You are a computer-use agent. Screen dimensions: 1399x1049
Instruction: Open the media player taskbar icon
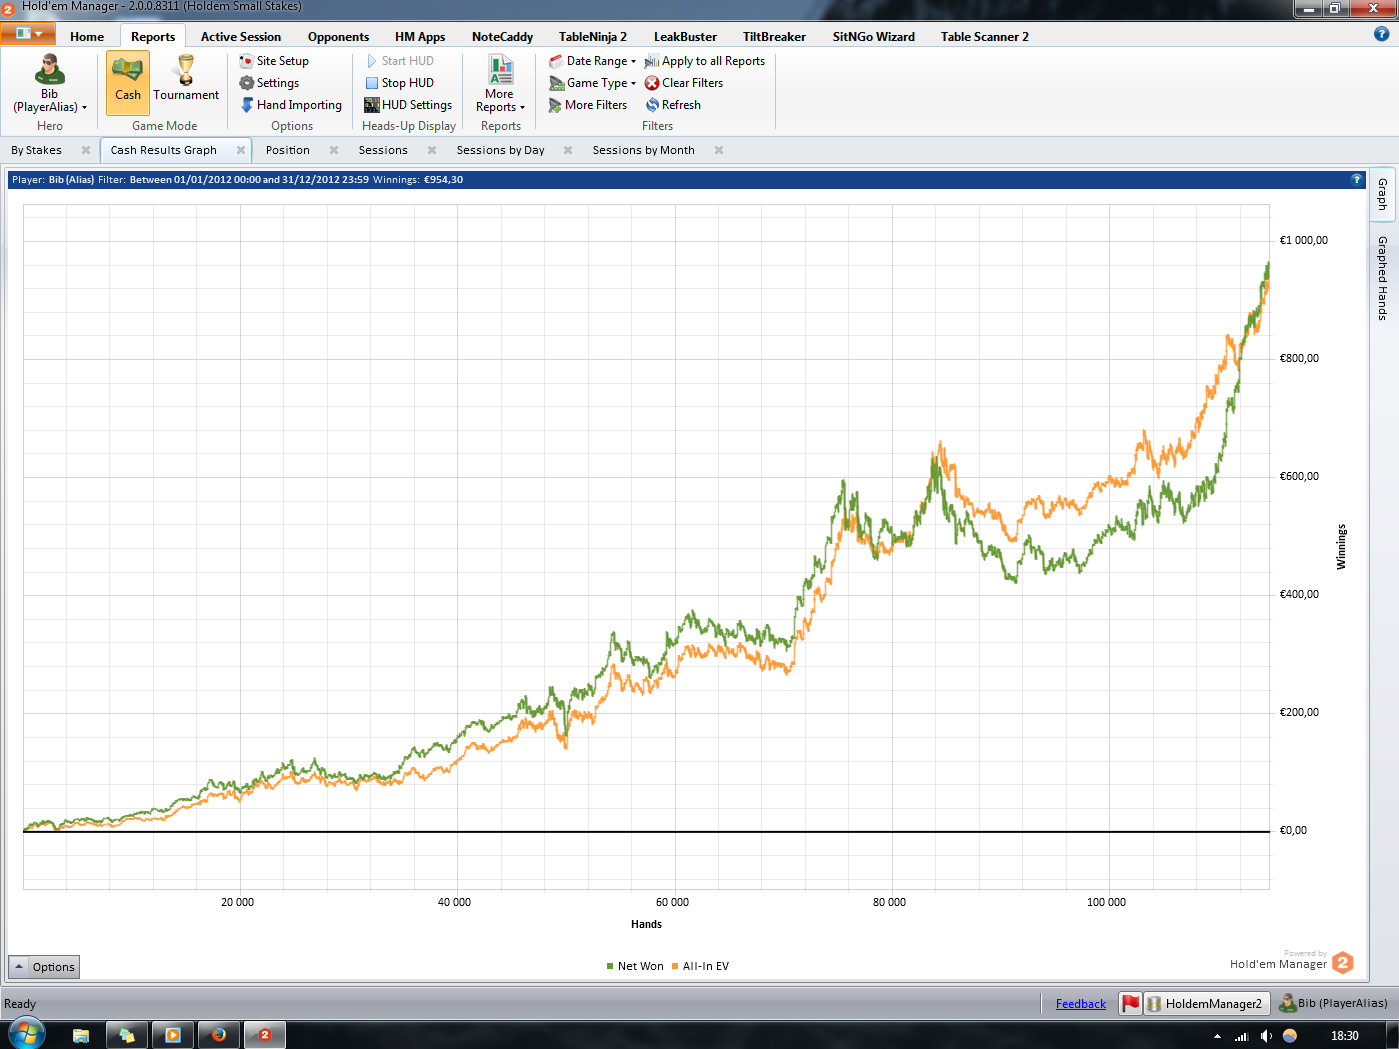click(x=172, y=1035)
